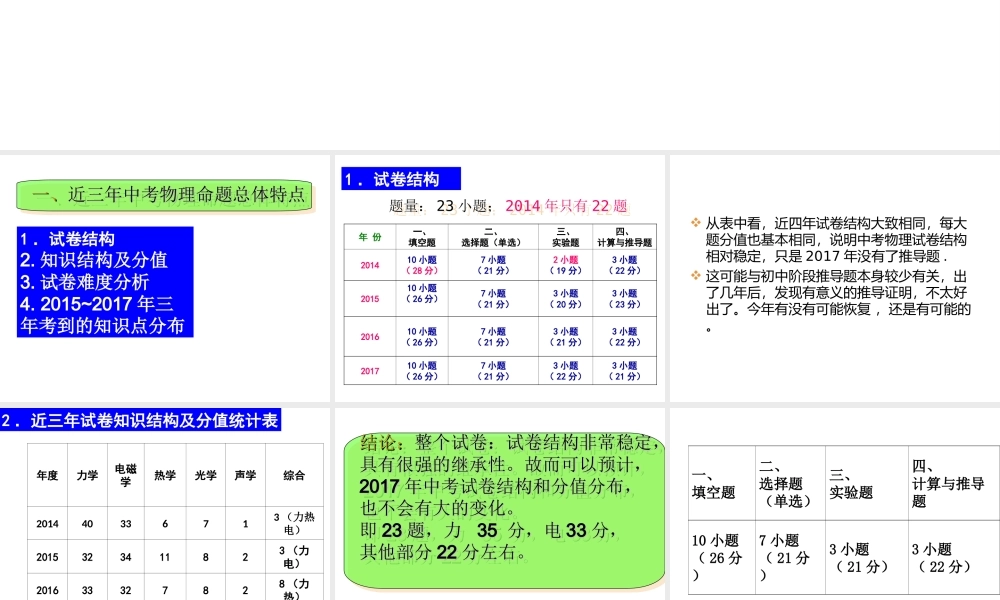Open the slide beginning 从表中看
The image size is (1000, 600).
click(x=835, y=278)
